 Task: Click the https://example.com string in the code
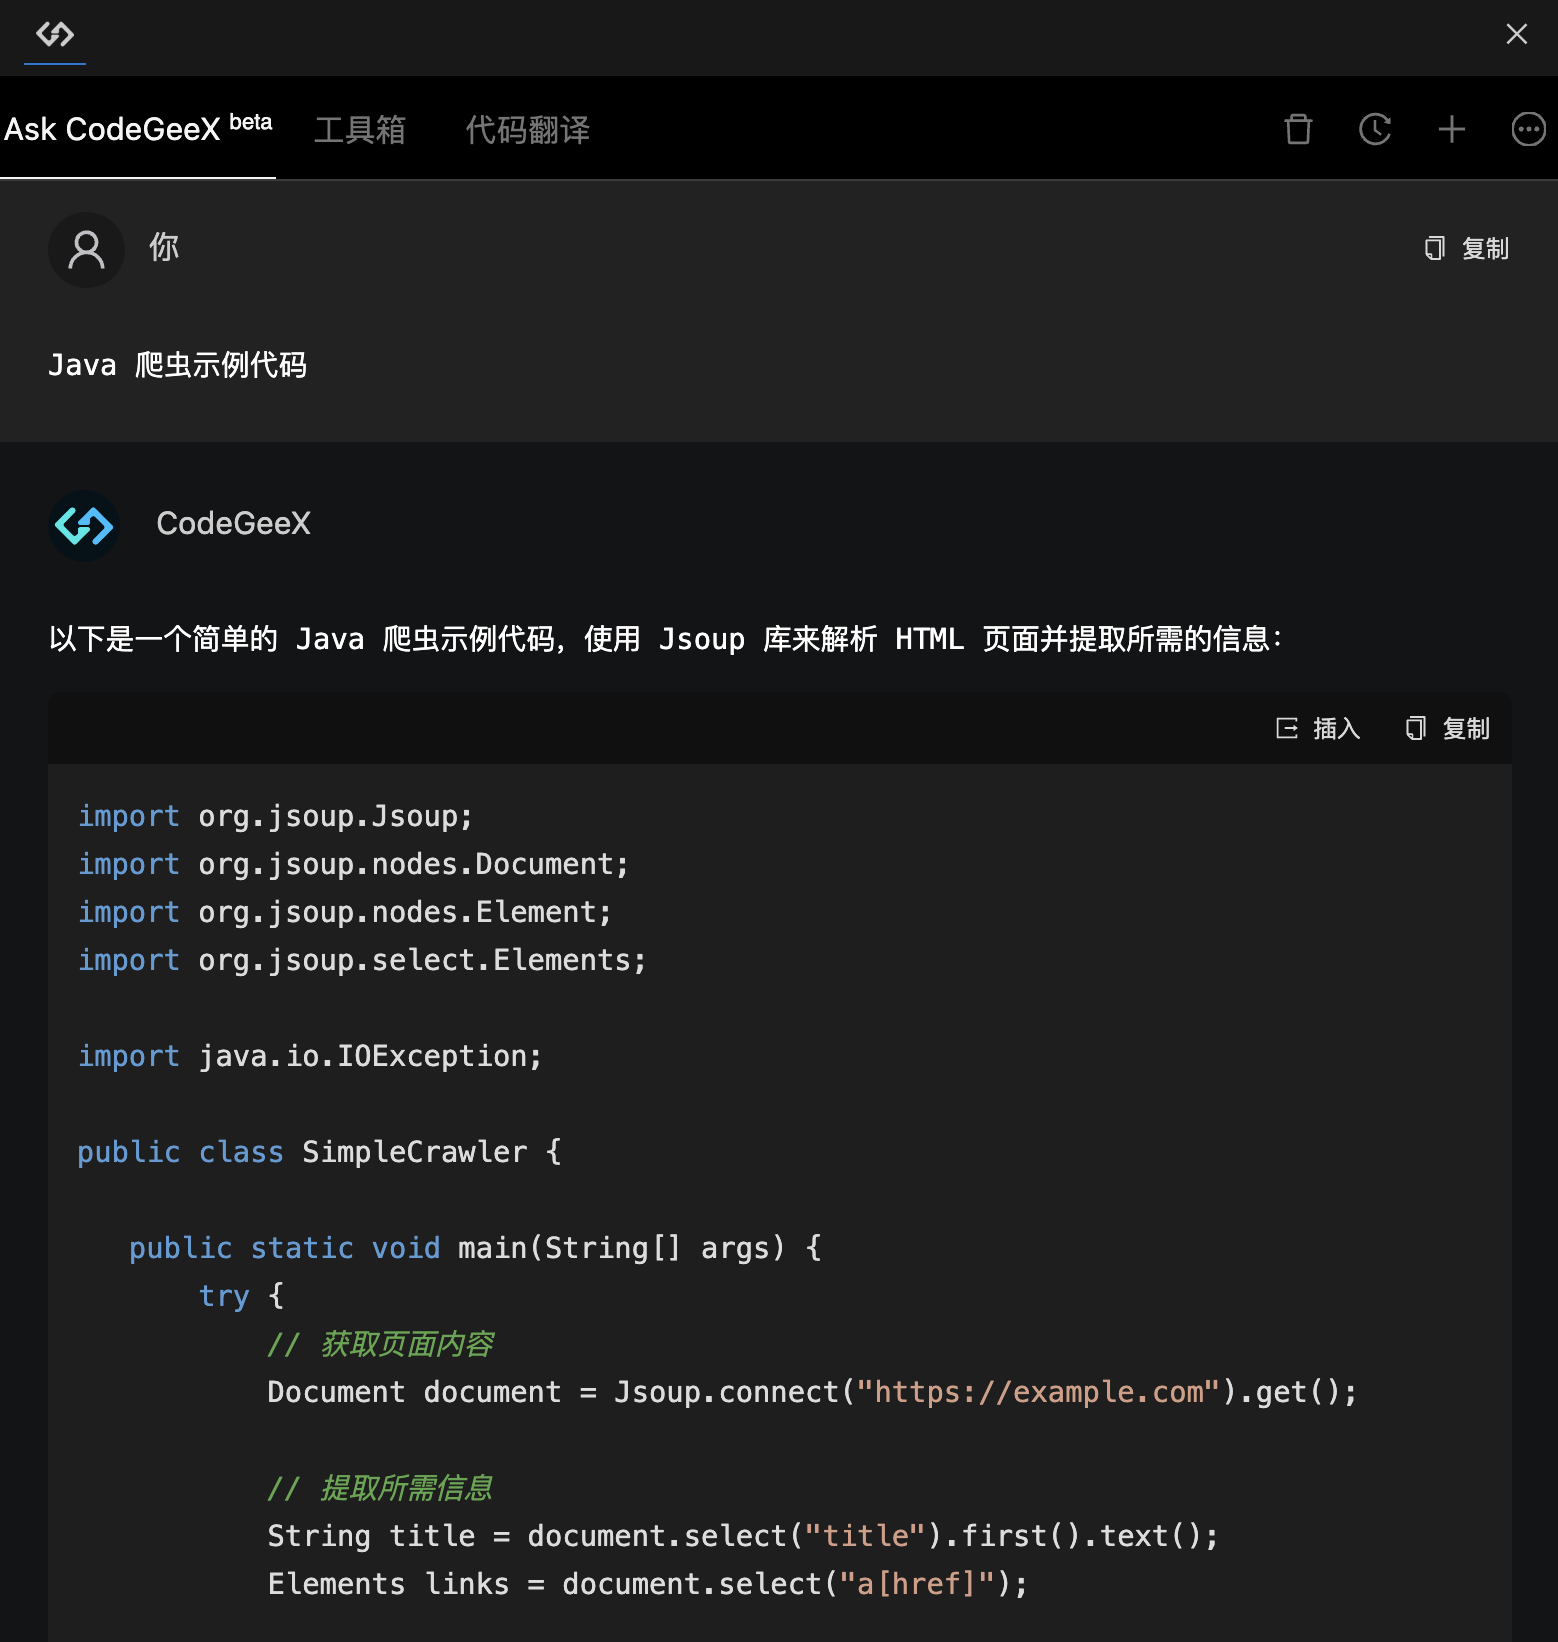pyautogui.click(x=1038, y=1392)
